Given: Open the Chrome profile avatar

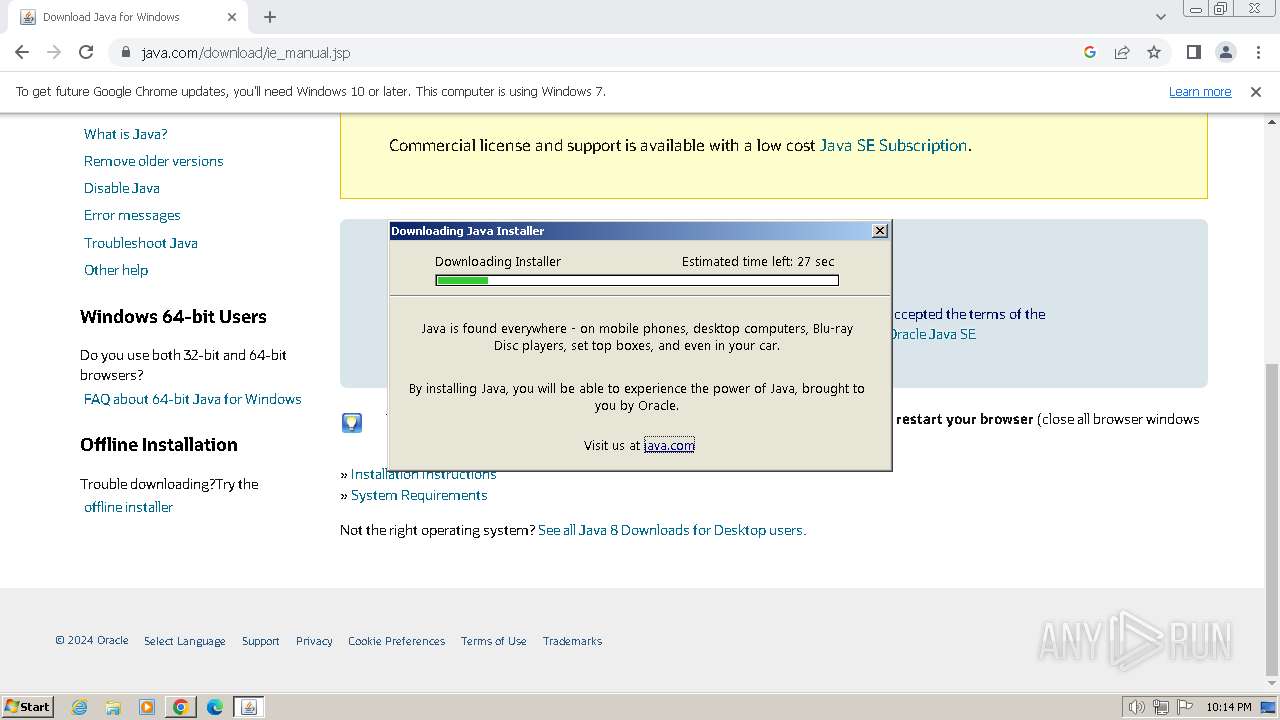Looking at the screenshot, I should click(1225, 52).
